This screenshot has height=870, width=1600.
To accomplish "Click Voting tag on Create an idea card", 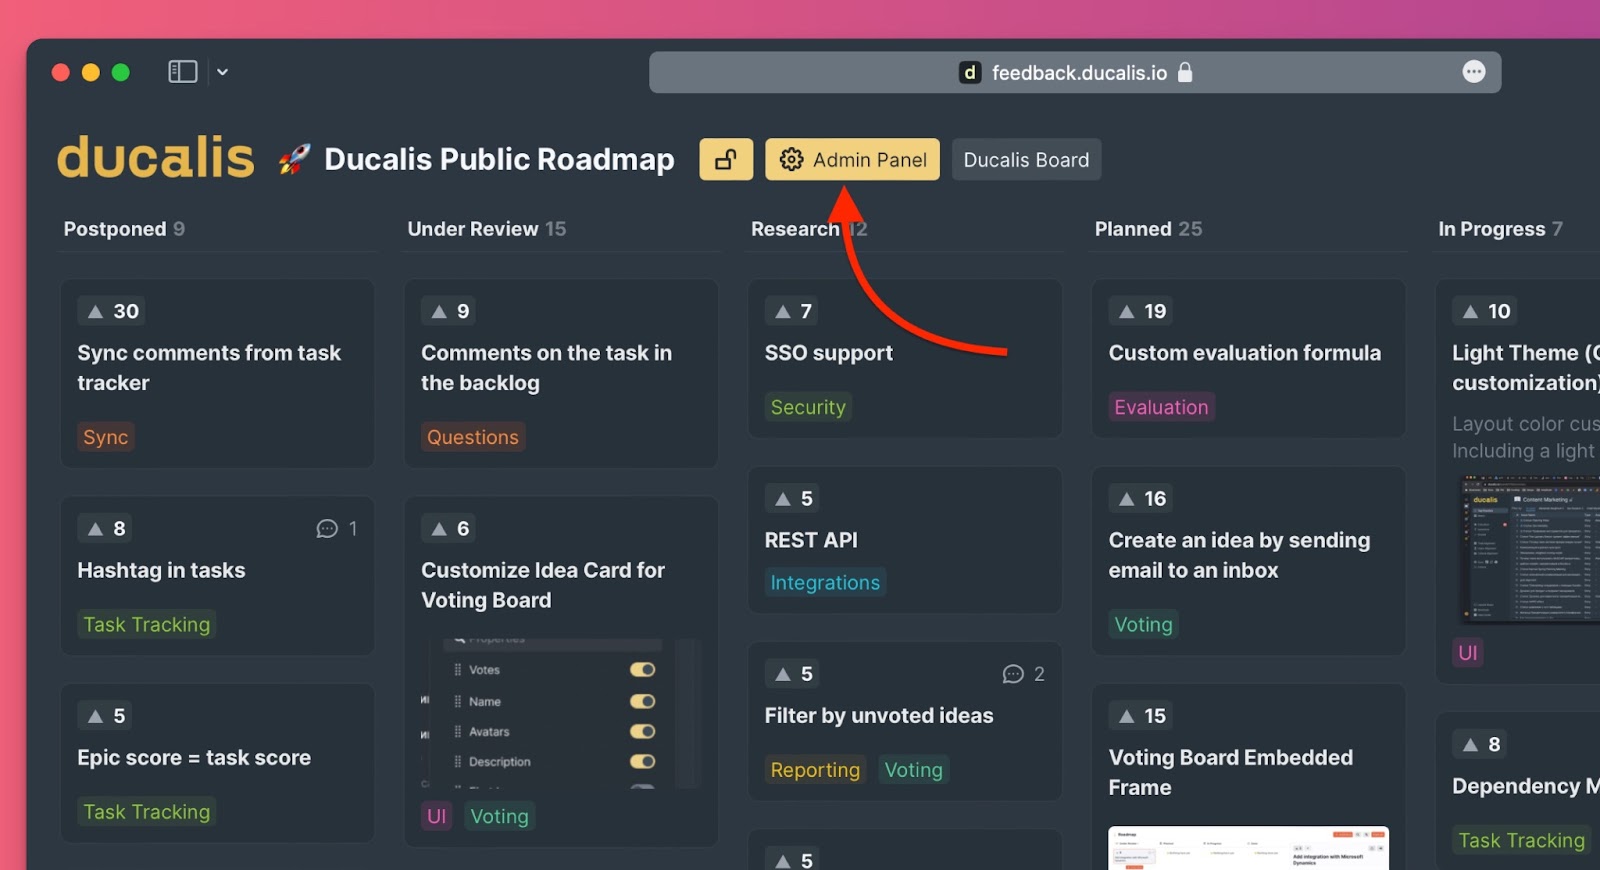I will pyautogui.click(x=1143, y=624).
